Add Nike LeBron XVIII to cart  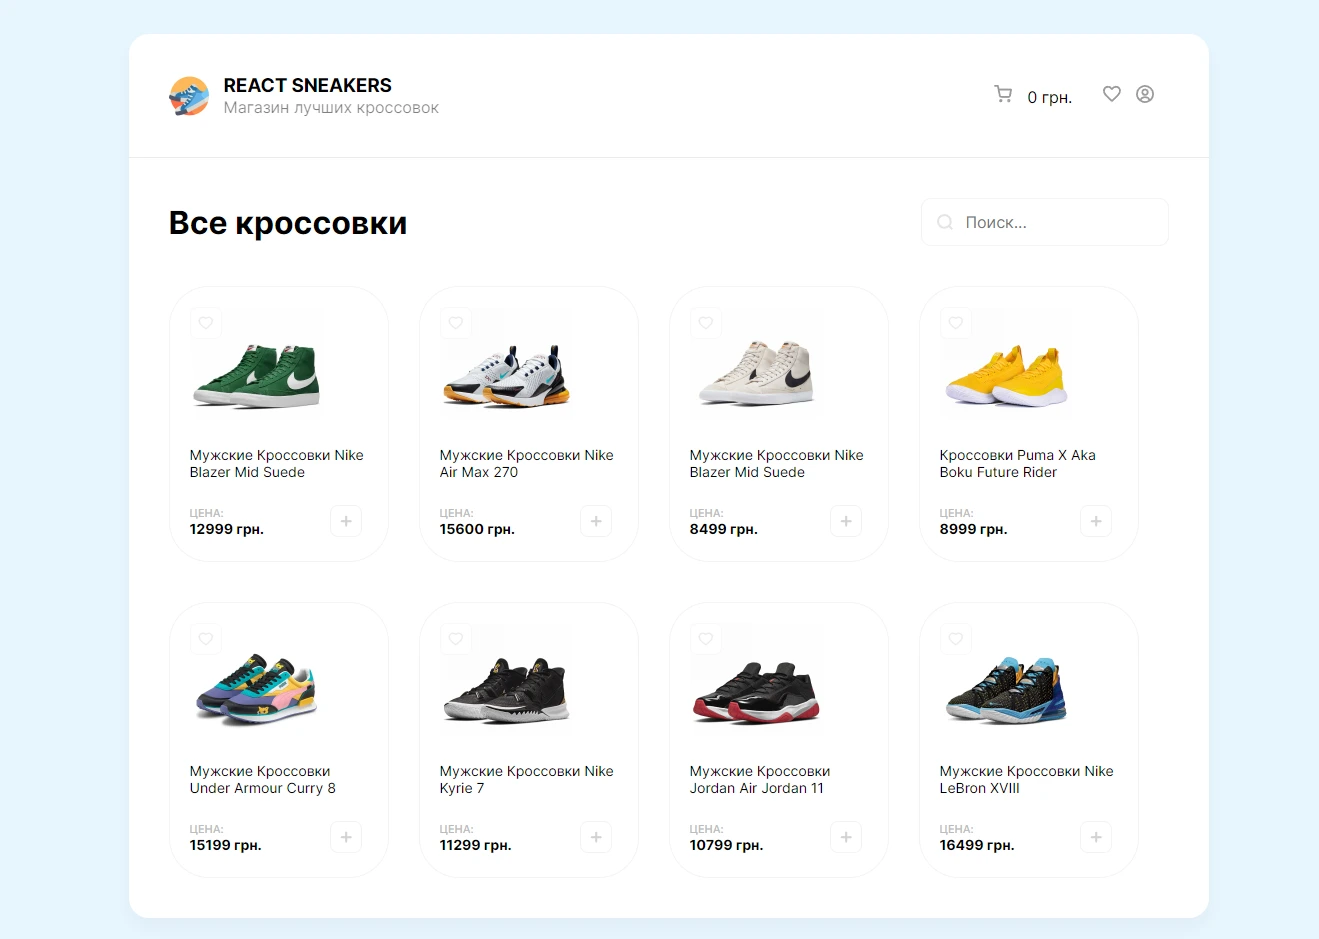1096,837
